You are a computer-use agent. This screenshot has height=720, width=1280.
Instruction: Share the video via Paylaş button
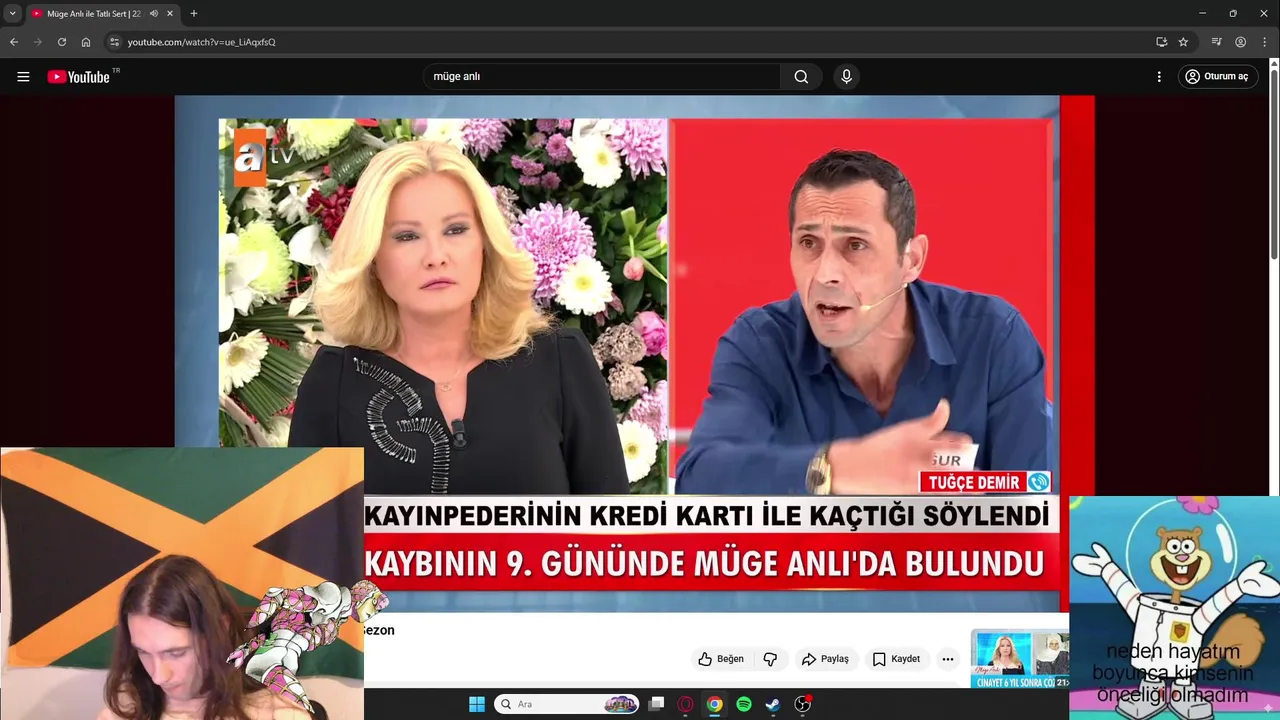pos(825,659)
